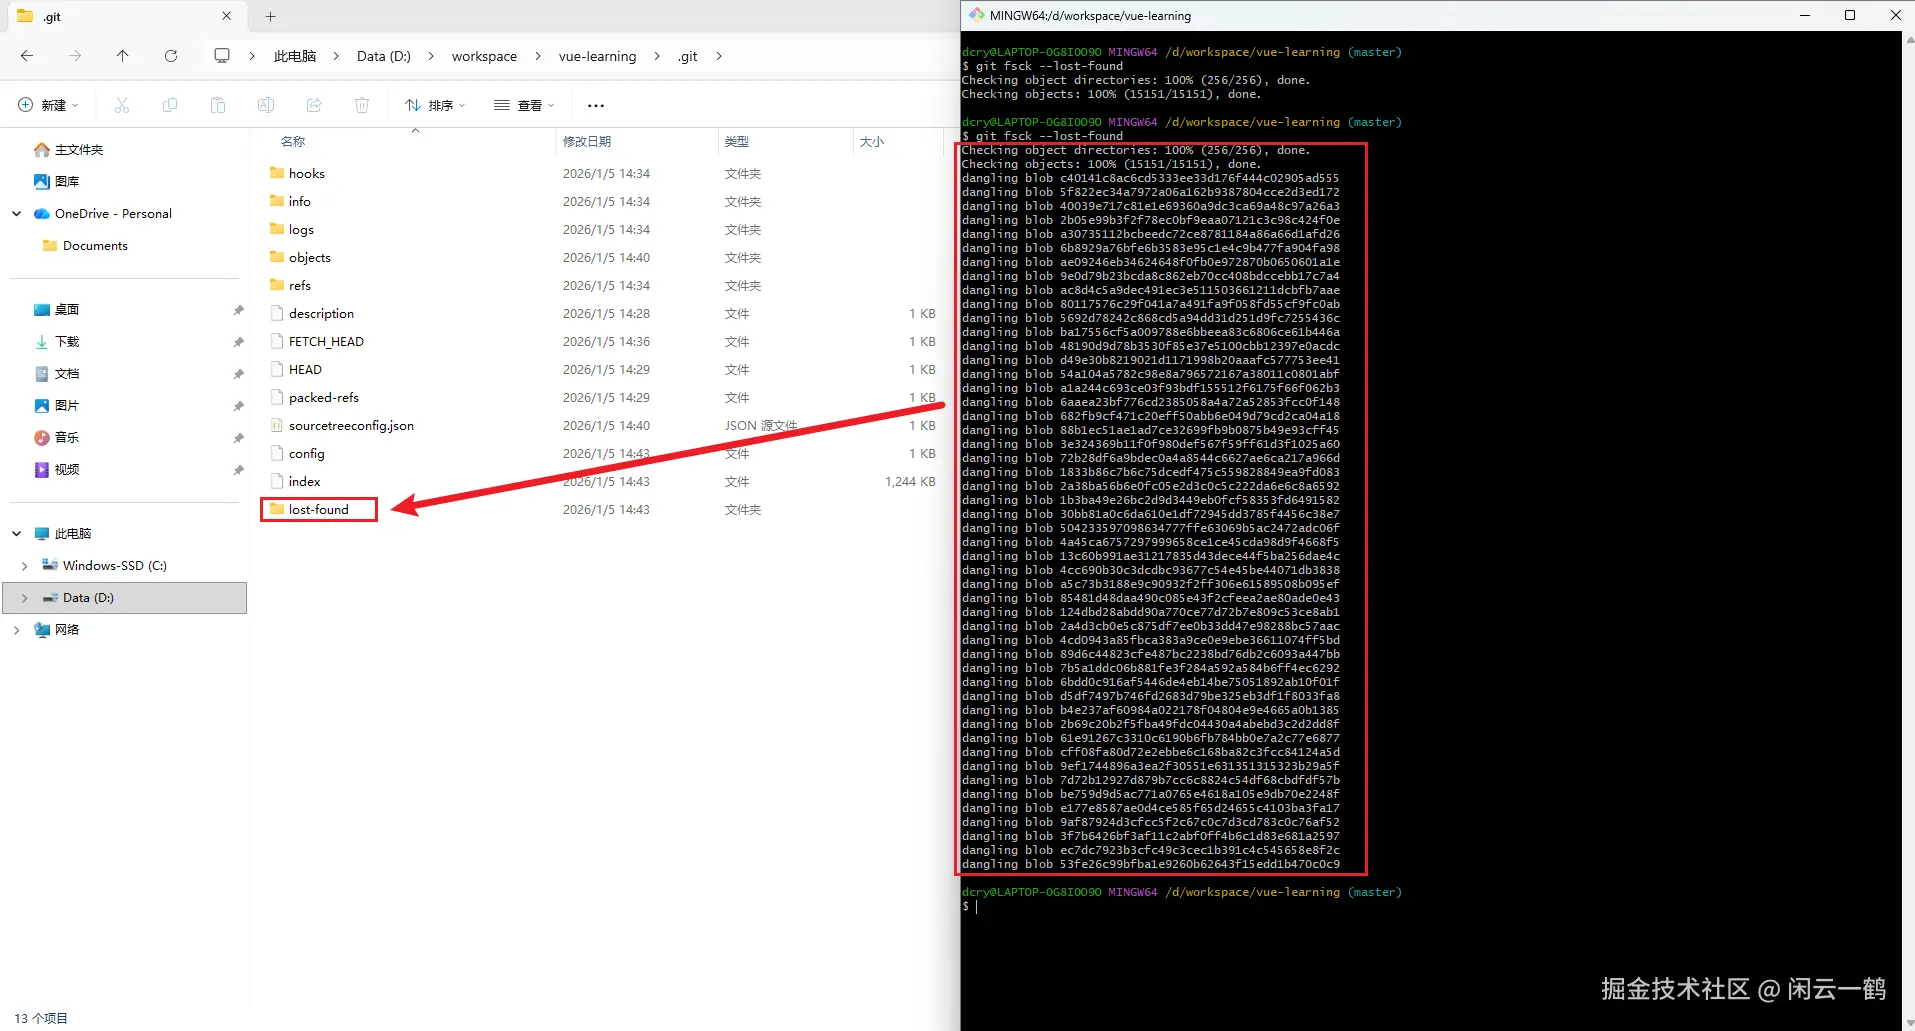Click 此电脑 in the address breadcrumb
Image resolution: width=1915 pixels, height=1031 pixels.
pyautogui.click(x=295, y=56)
